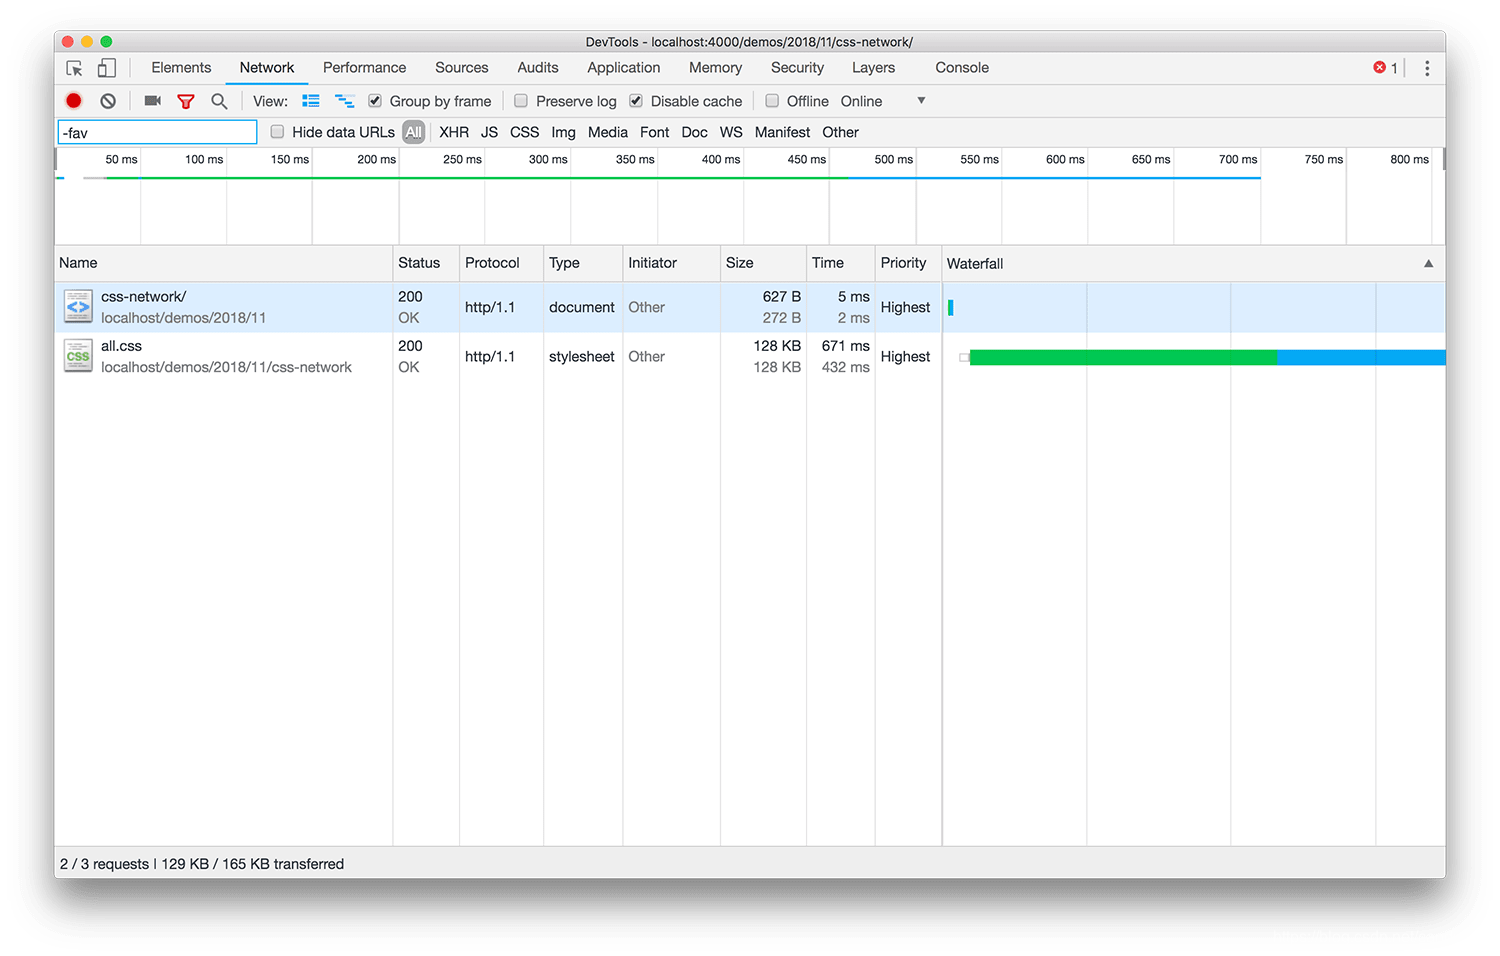This screenshot has height=956, width=1500.
Task: Sort by the Priority column header
Action: (908, 263)
